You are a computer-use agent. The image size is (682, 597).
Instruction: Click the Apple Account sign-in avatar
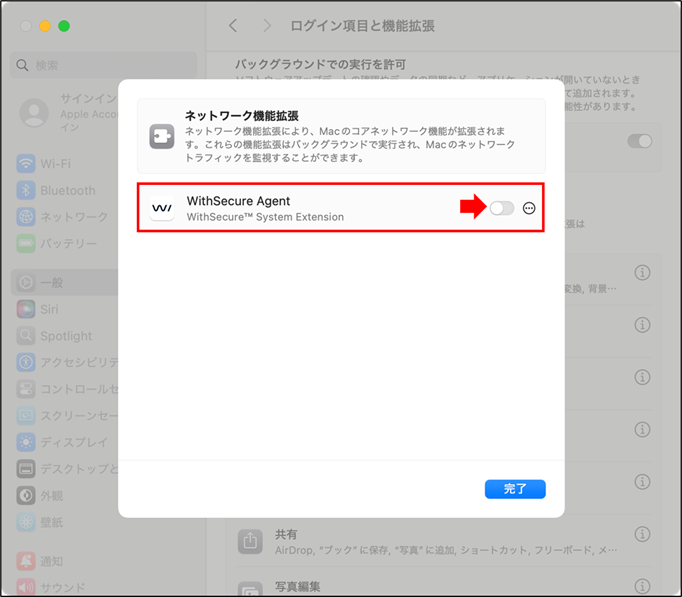coord(35,112)
